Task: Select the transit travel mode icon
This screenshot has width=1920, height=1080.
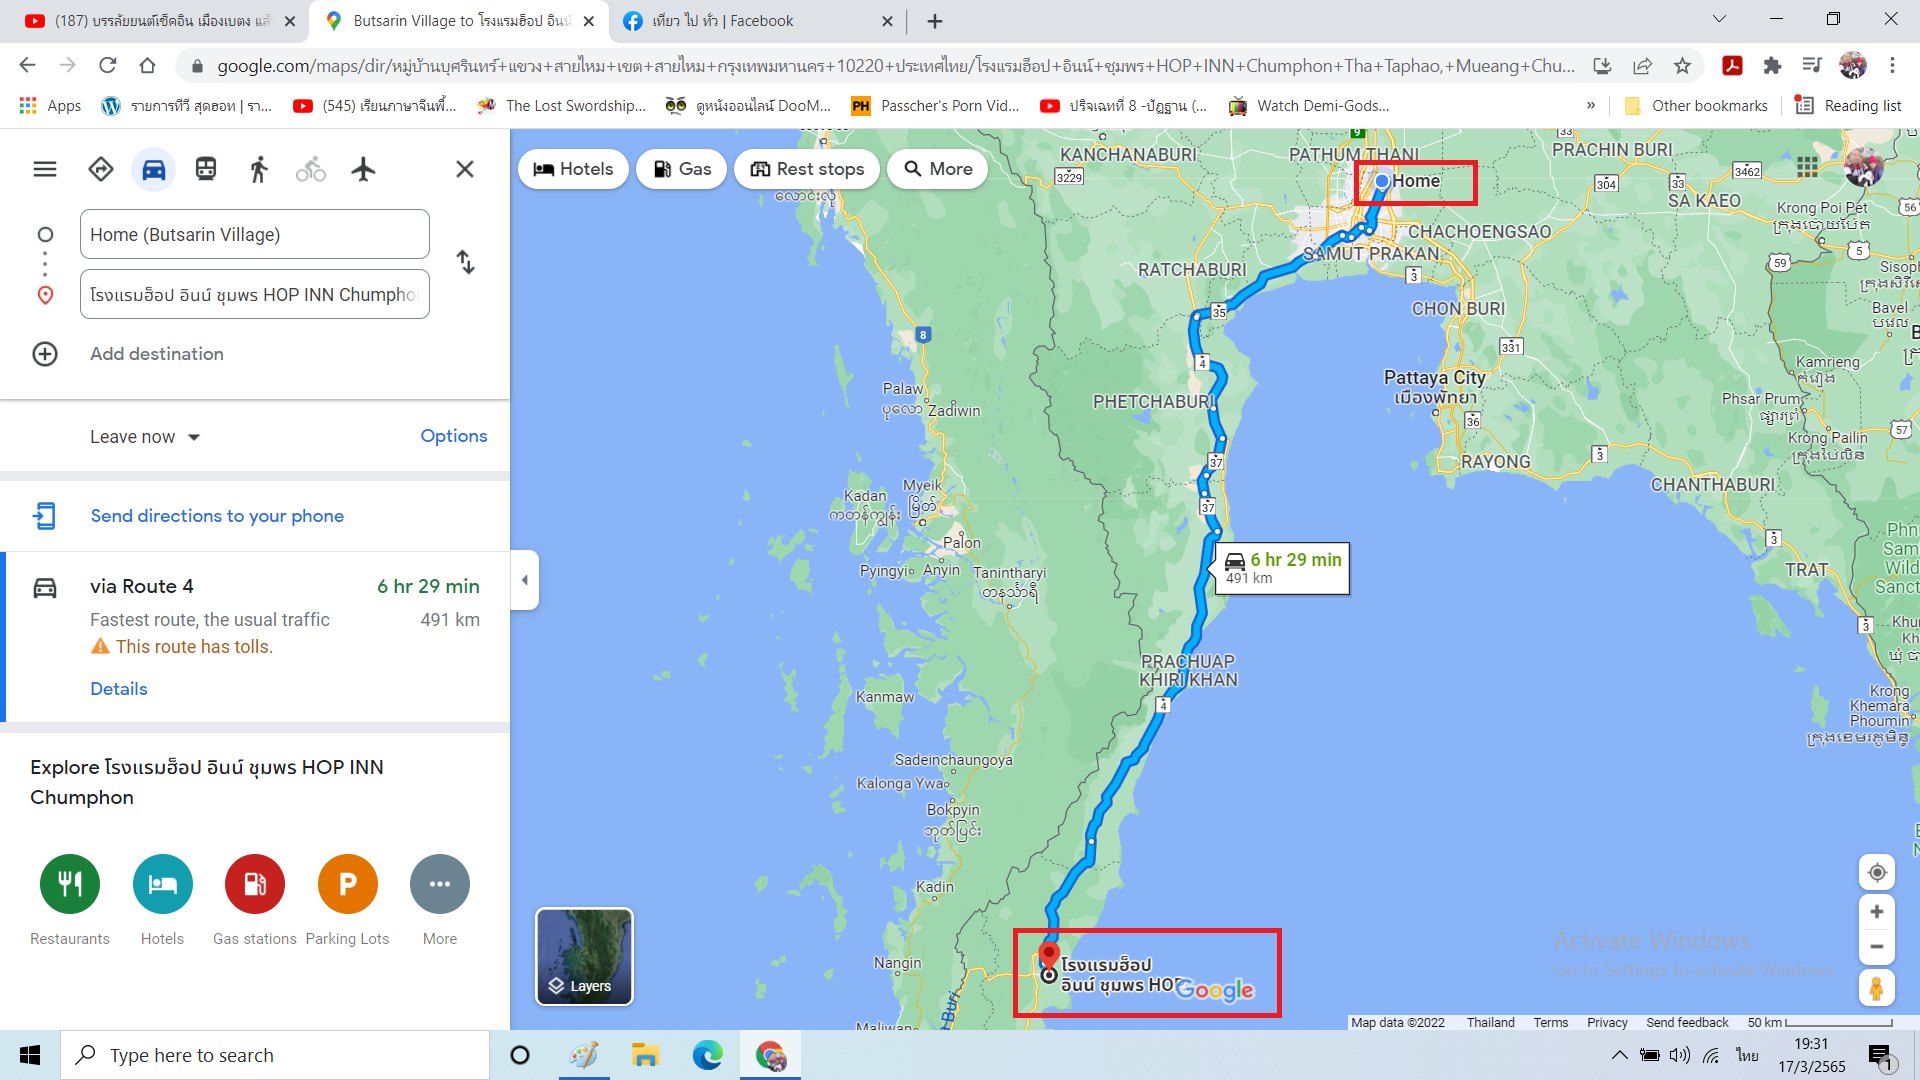Action: tap(206, 169)
